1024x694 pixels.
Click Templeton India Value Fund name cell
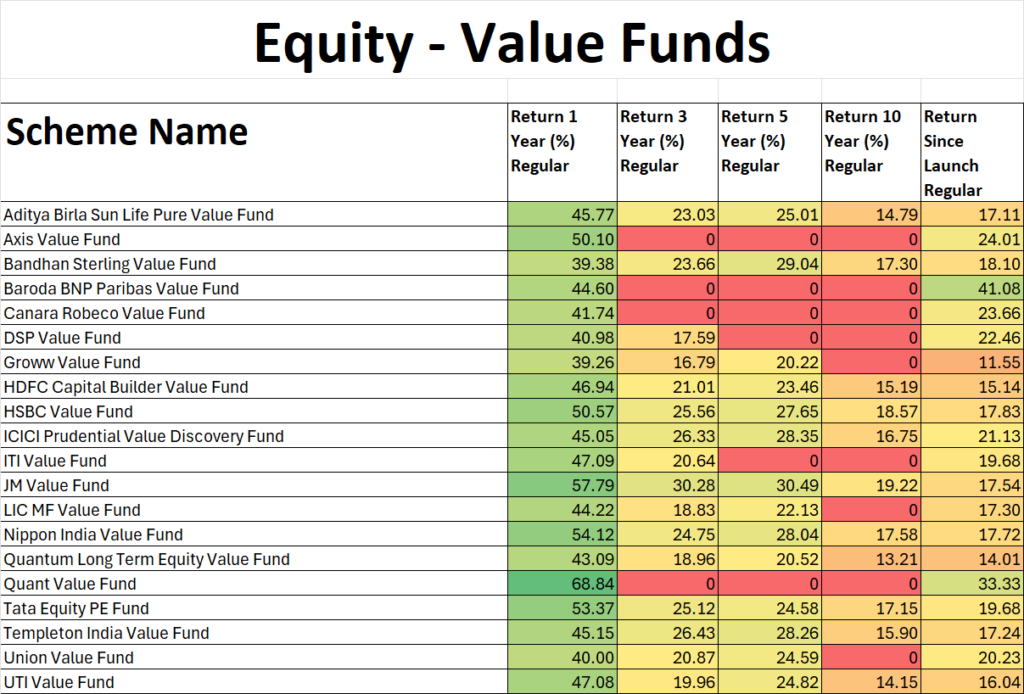[x=254, y=633]
